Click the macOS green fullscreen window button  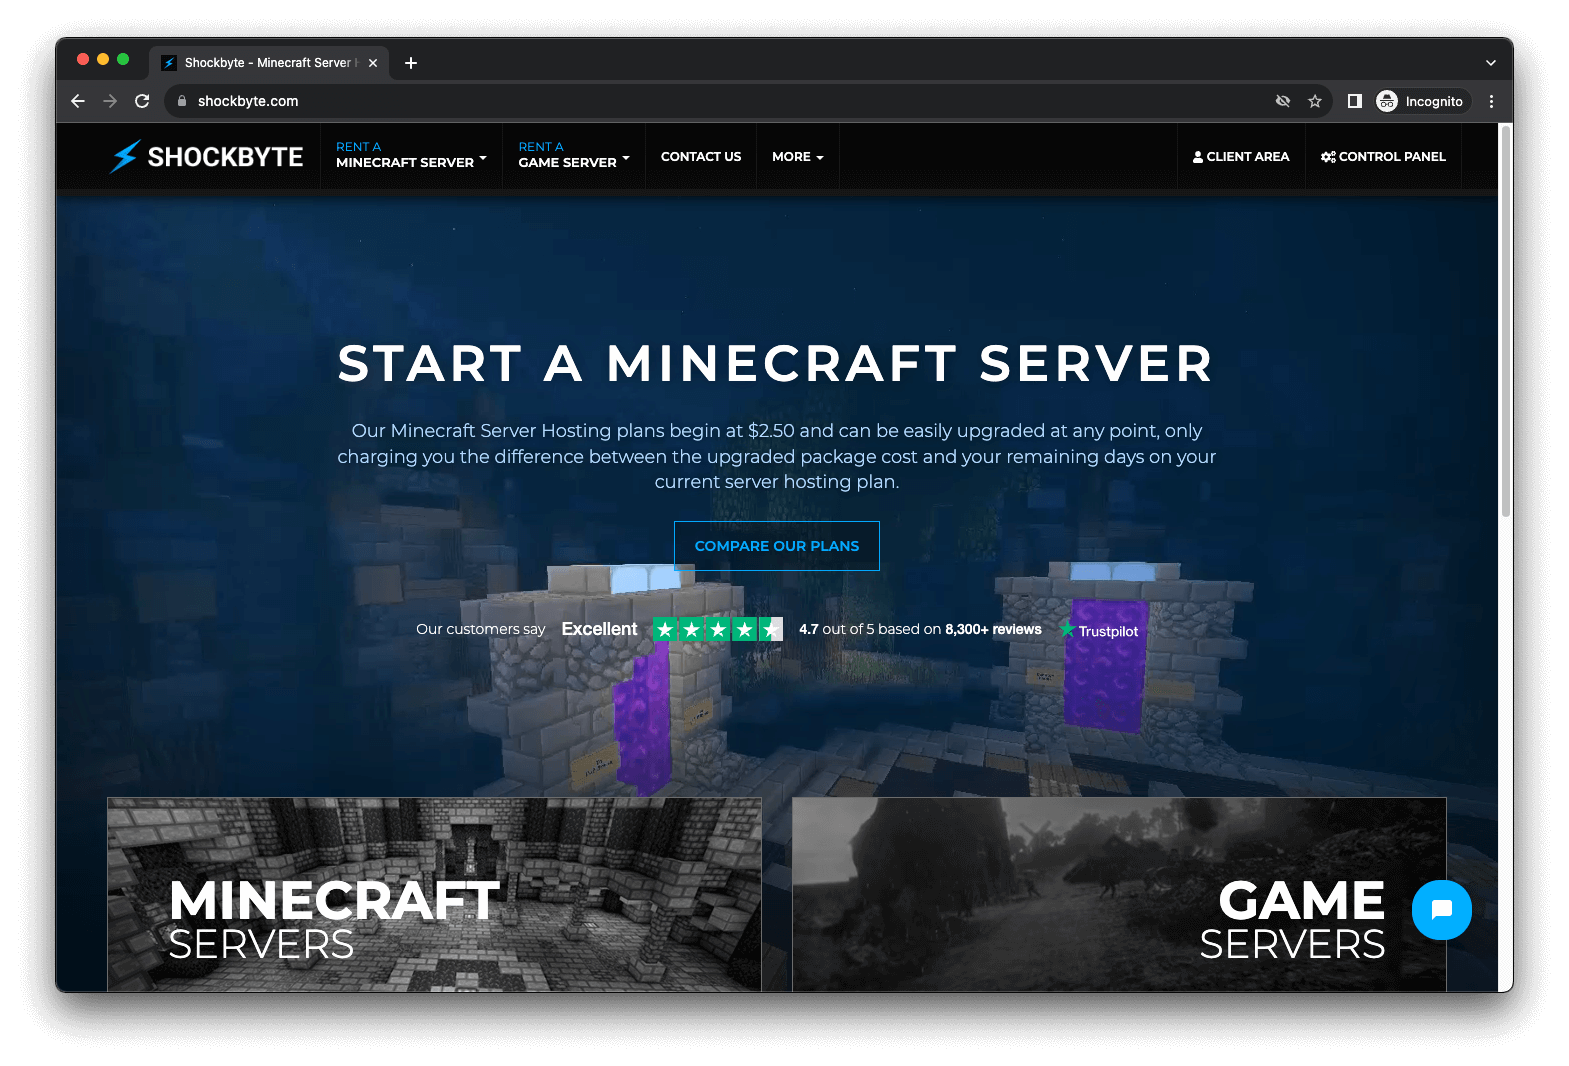point(123,60)
